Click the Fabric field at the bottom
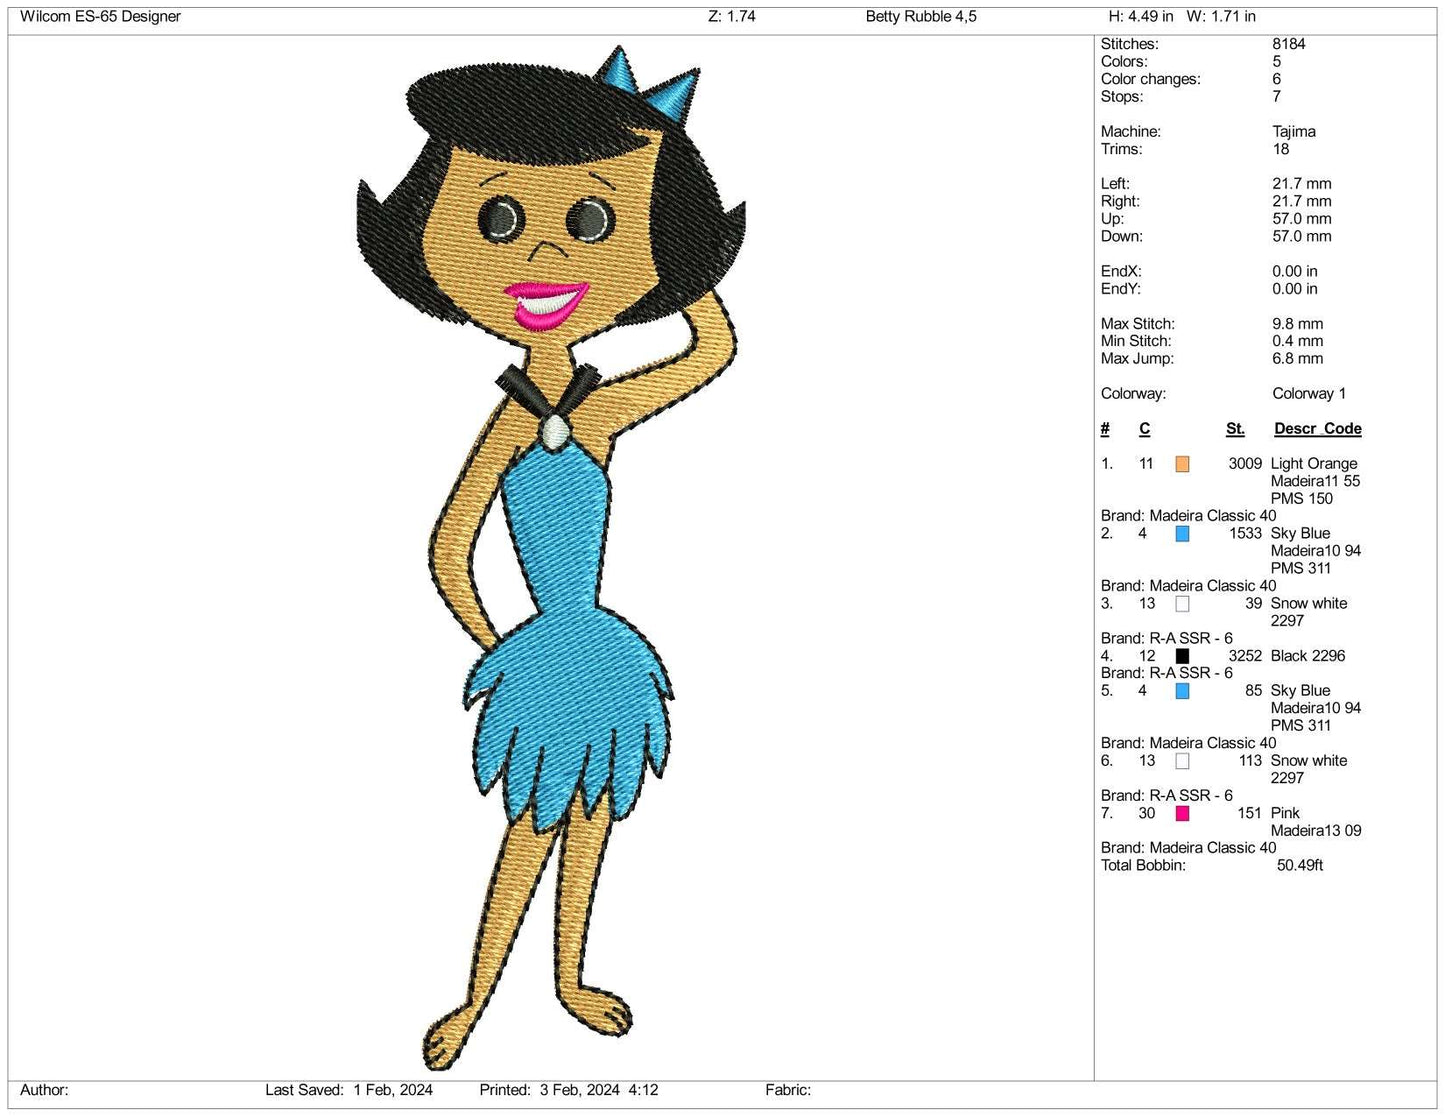 pyautogui.click(x=788, y=1090)
